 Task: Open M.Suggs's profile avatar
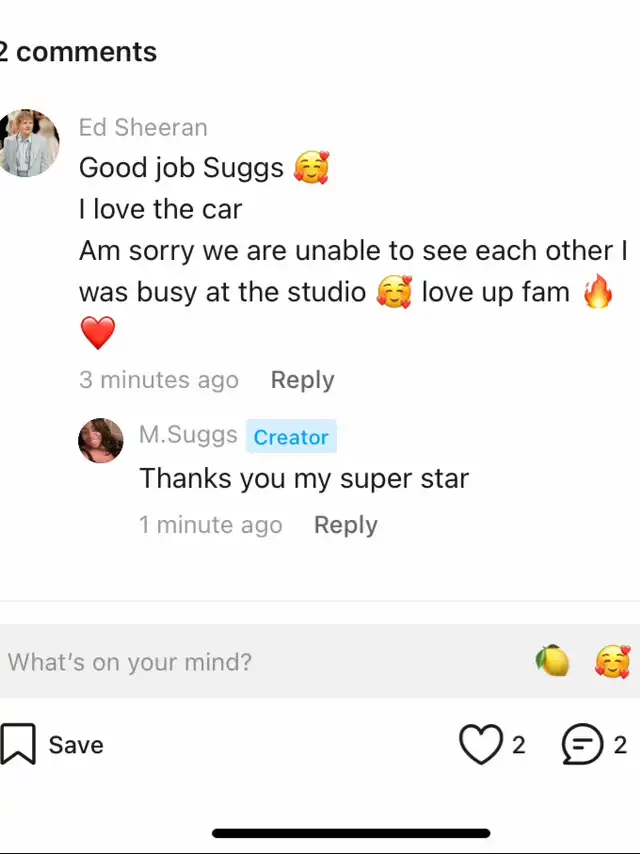pos(101,440)
